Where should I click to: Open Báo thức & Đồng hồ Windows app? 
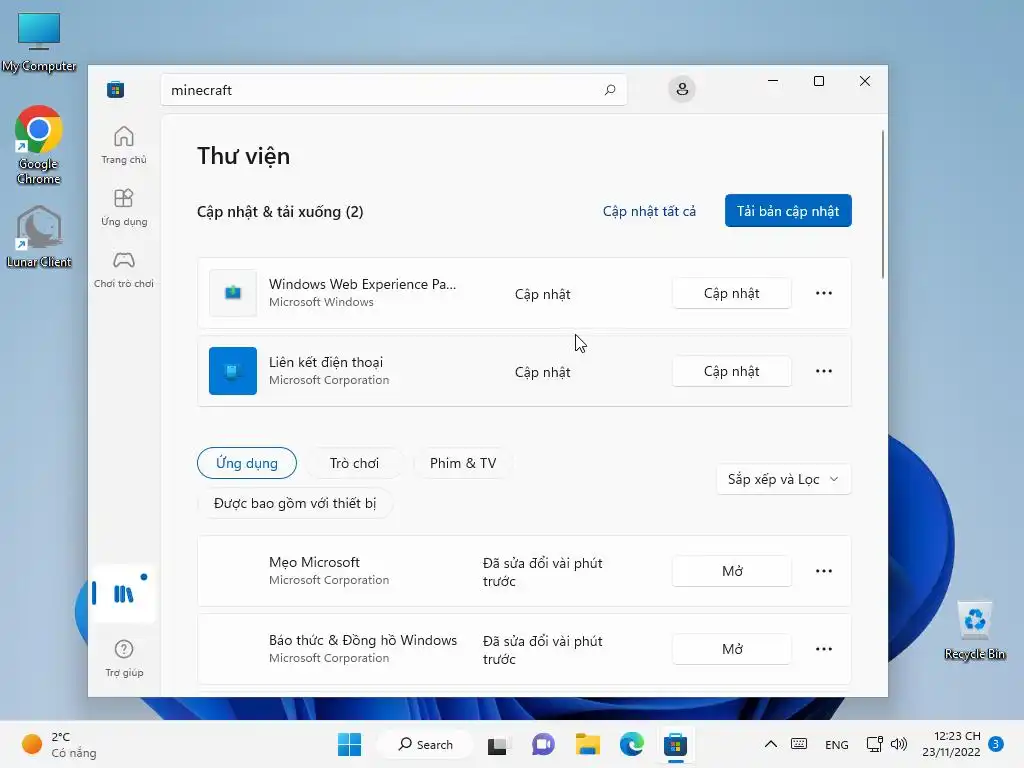pyautogui.click(x=731, y=649)
